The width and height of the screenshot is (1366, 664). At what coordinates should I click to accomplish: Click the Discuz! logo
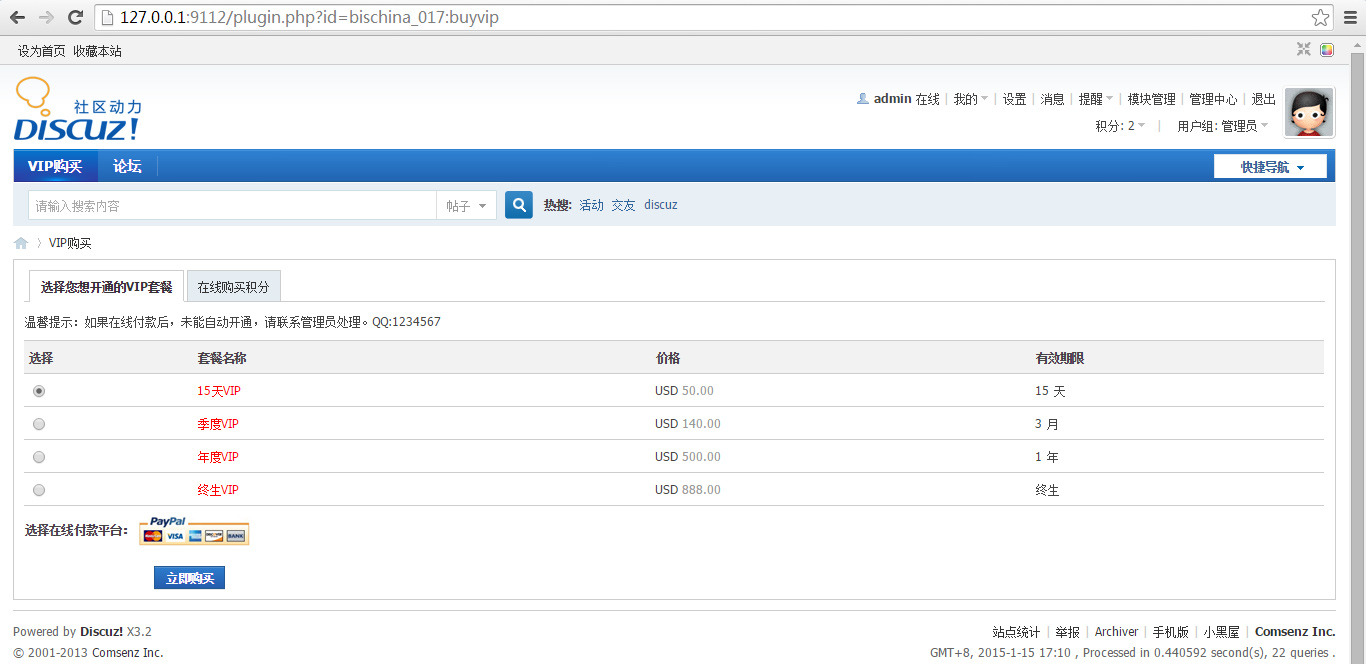(x=78, y=109)
